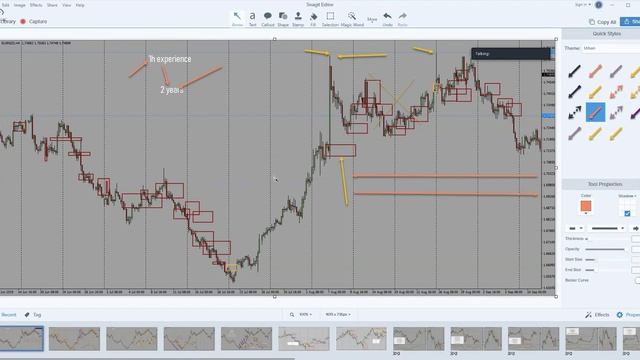
Task: Select the Shape tool
Action: [x=283, y=19]
